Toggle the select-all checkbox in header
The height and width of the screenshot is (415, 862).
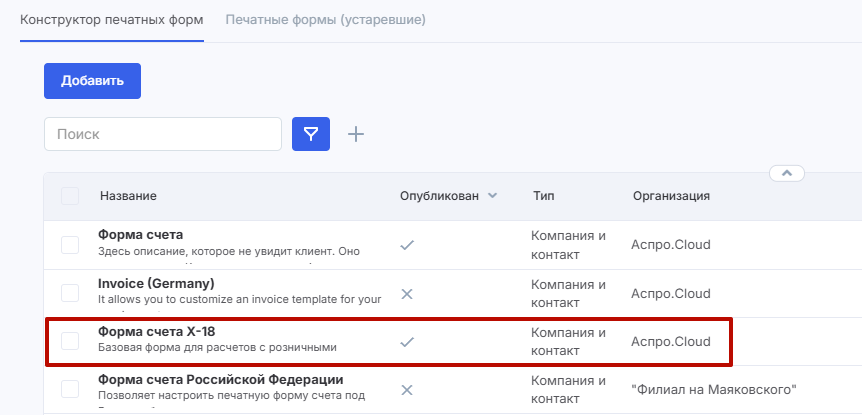(x=70, y=196)
